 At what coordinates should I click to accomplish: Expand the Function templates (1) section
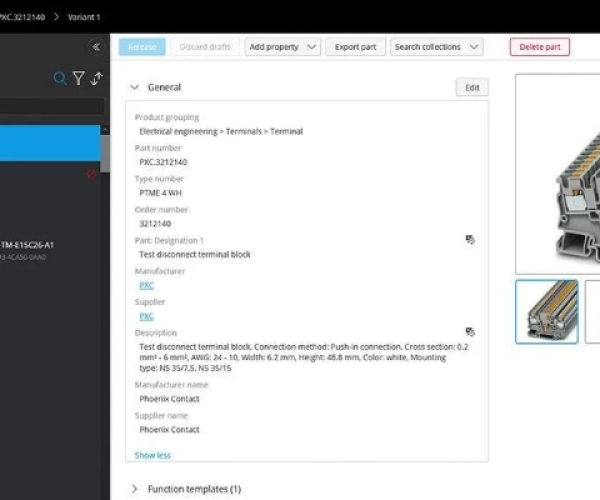tap(135, 489)
